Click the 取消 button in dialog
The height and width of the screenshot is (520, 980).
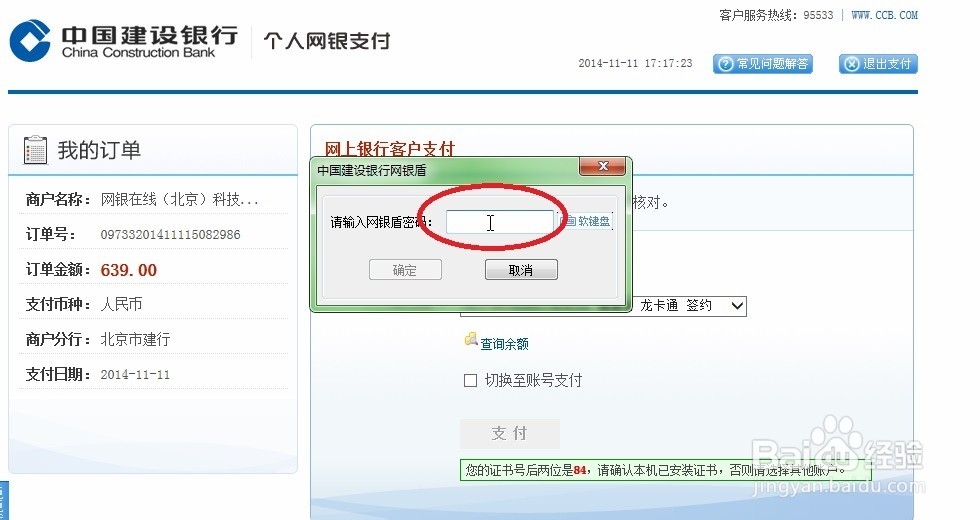pyautogui.click(x=521, y=270)
